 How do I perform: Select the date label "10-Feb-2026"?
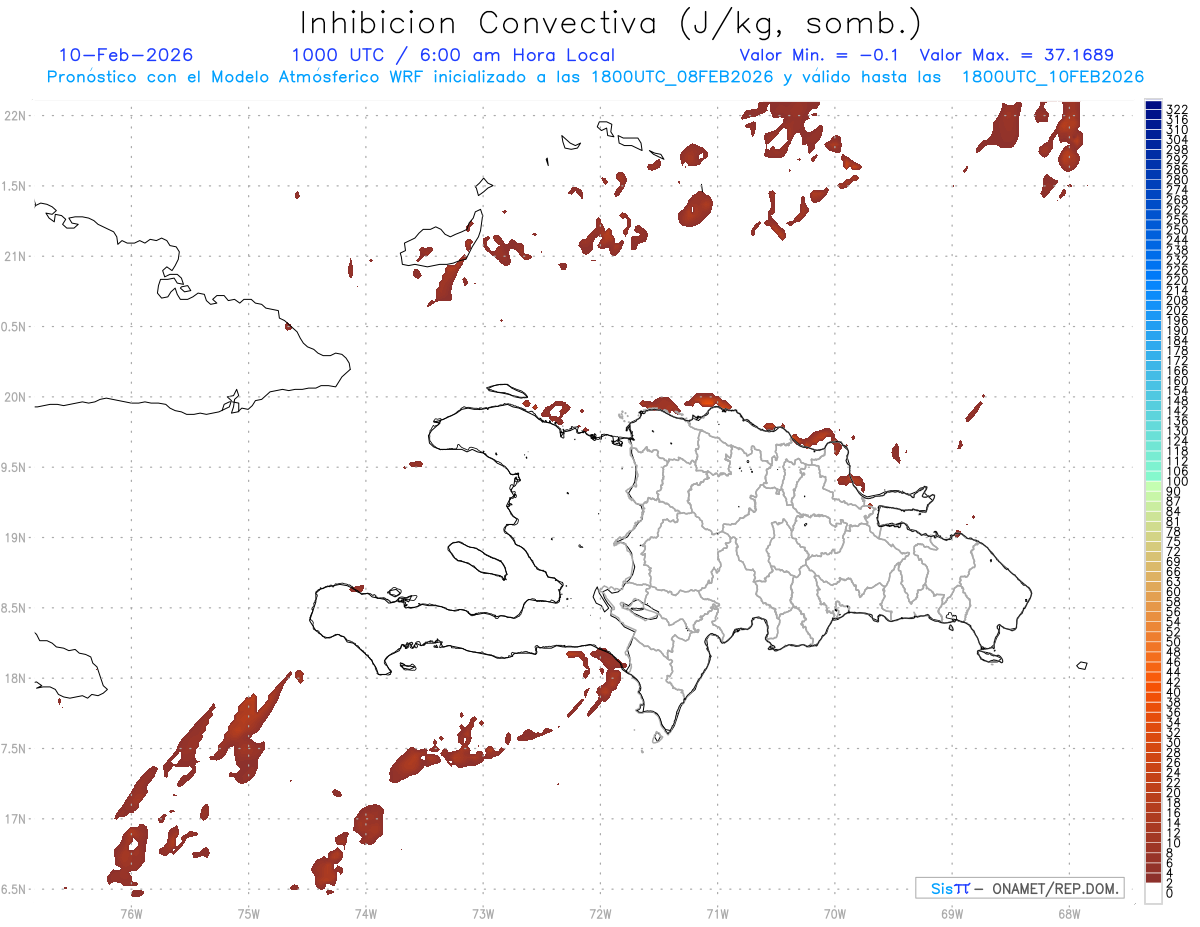[x=126, y=55]
